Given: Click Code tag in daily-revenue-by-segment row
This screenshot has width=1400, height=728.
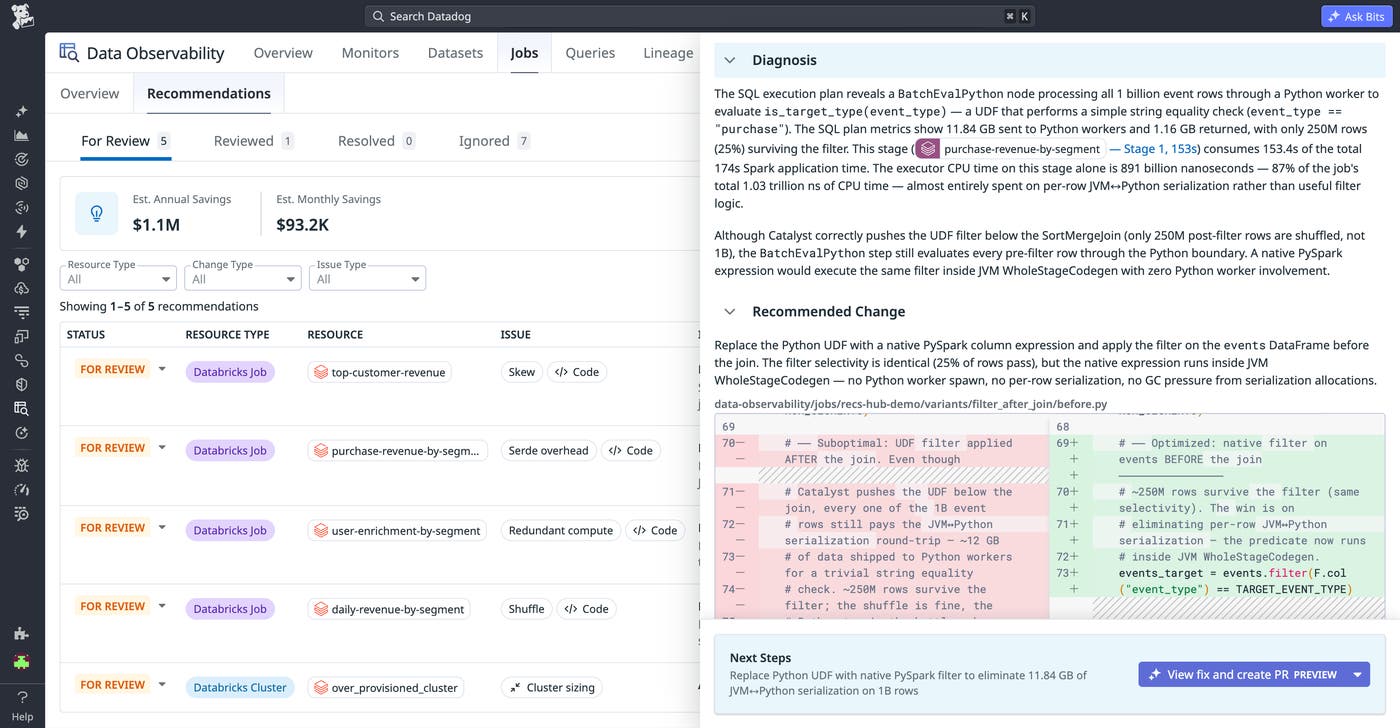Looking at the screenshot, I should tap(586, 609).
